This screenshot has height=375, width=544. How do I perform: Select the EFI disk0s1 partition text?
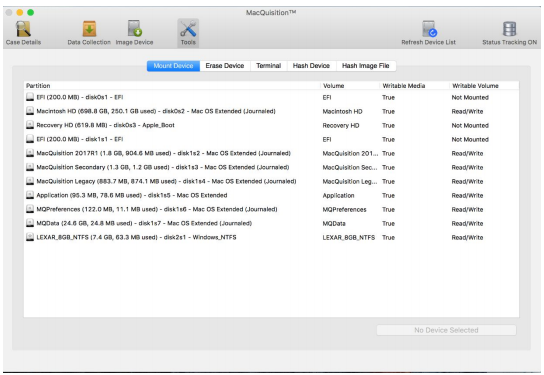click(x=80, y=97)
